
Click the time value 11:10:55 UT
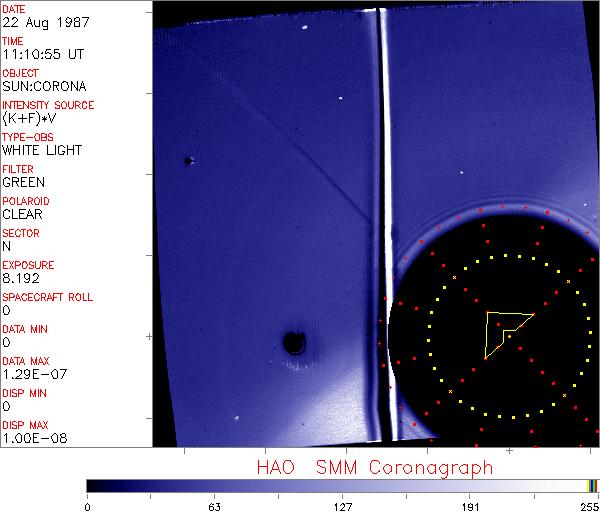[42, 54]
